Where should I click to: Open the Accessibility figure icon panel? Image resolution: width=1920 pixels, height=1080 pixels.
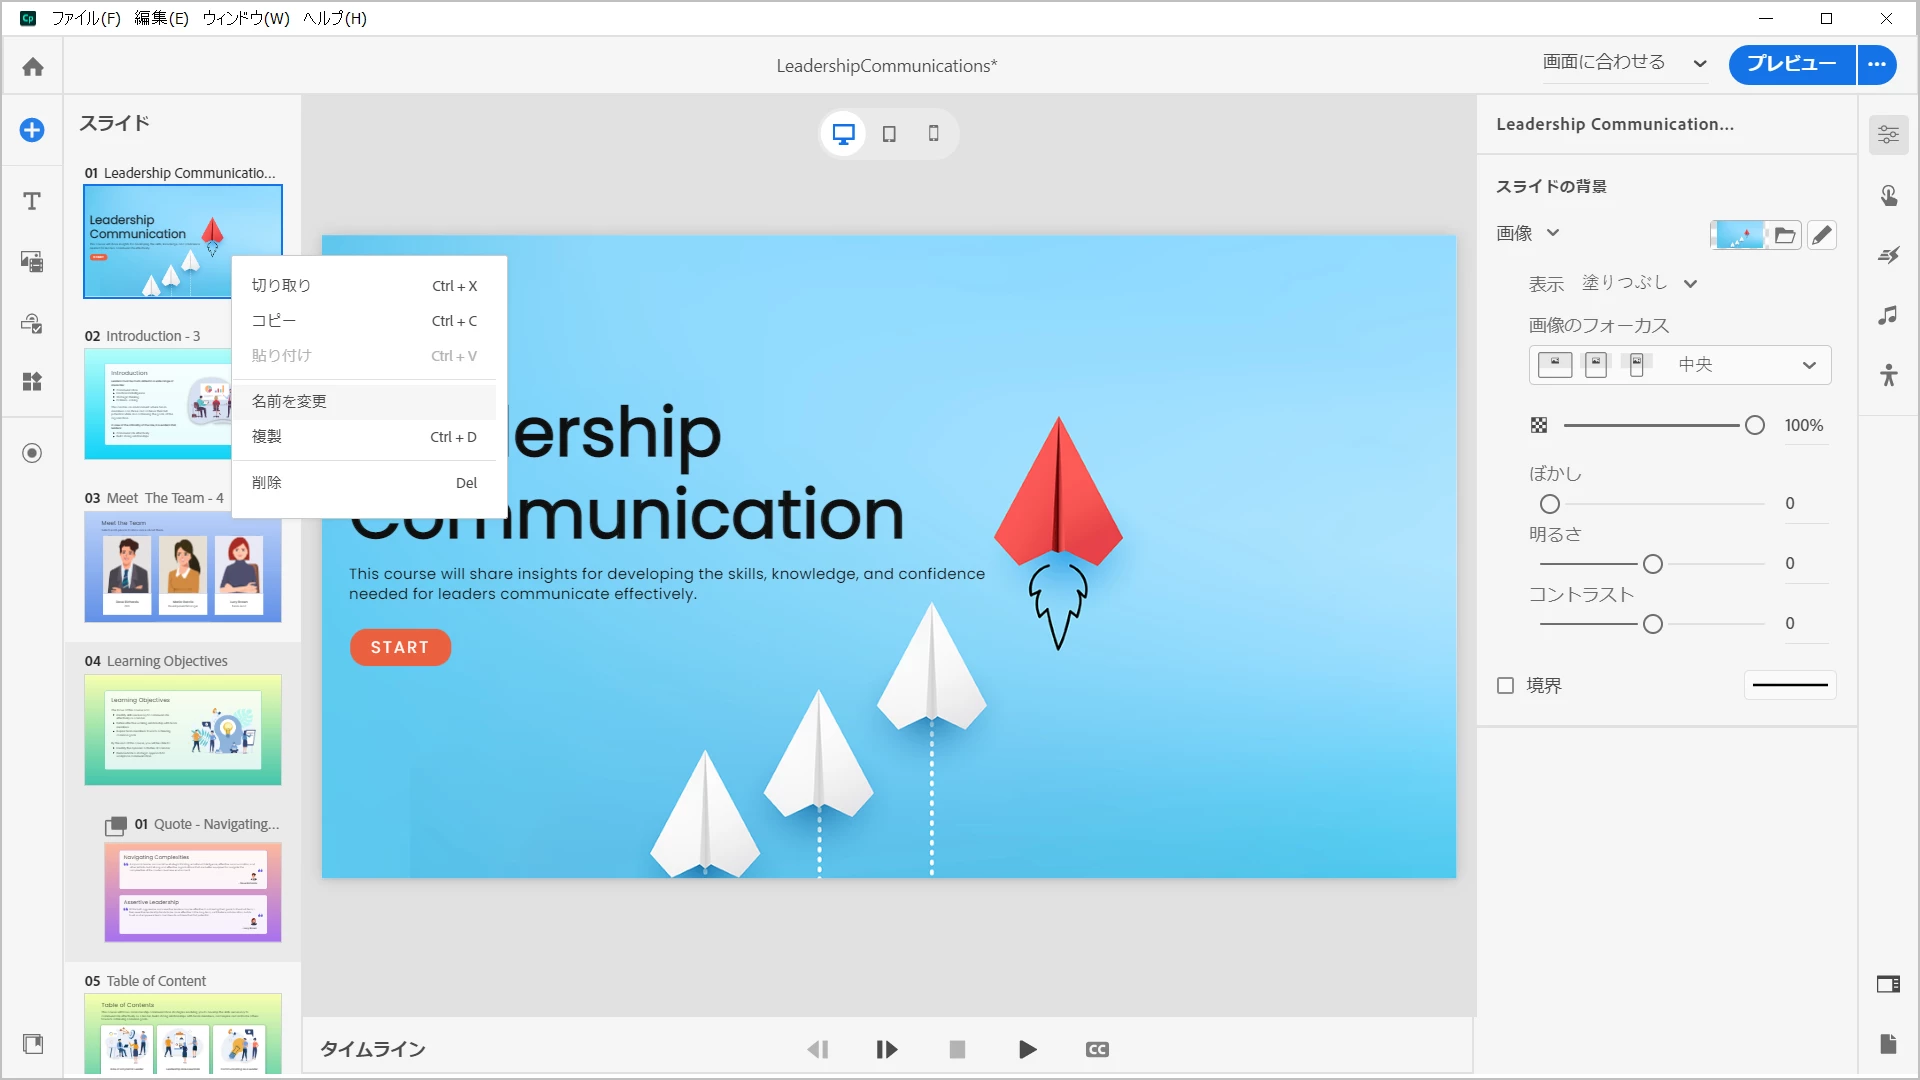pos(1888,376)
